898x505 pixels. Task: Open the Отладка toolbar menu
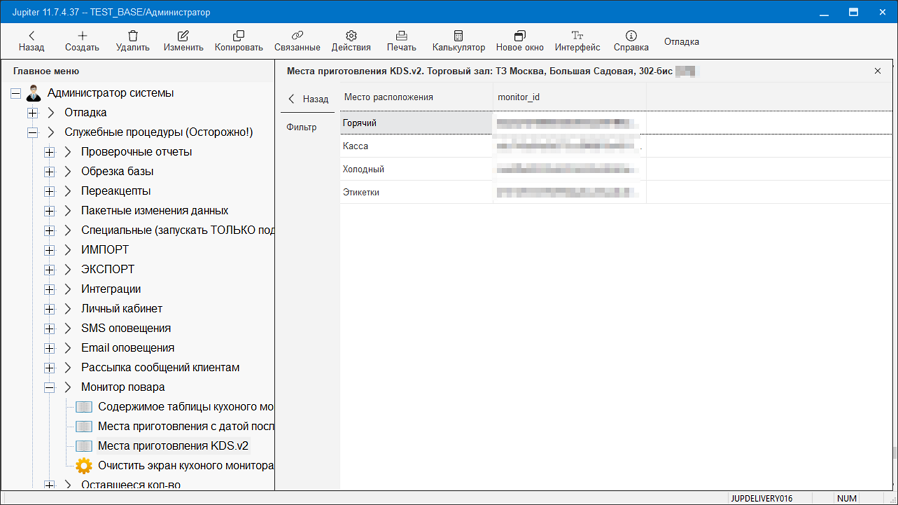point(681,42)
